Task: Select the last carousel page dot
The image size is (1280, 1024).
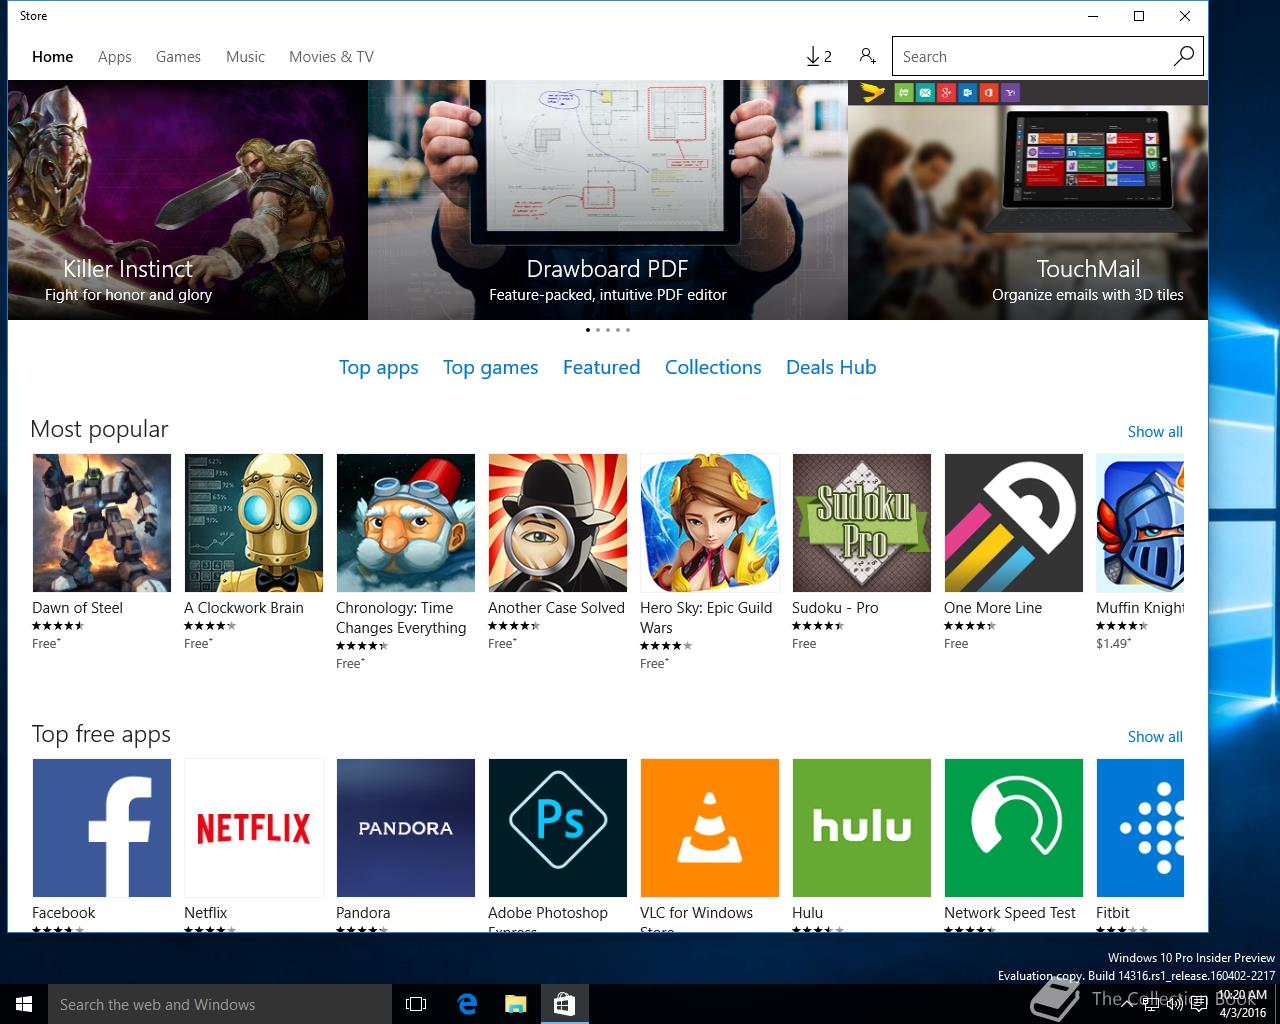Action: [628, 330]
